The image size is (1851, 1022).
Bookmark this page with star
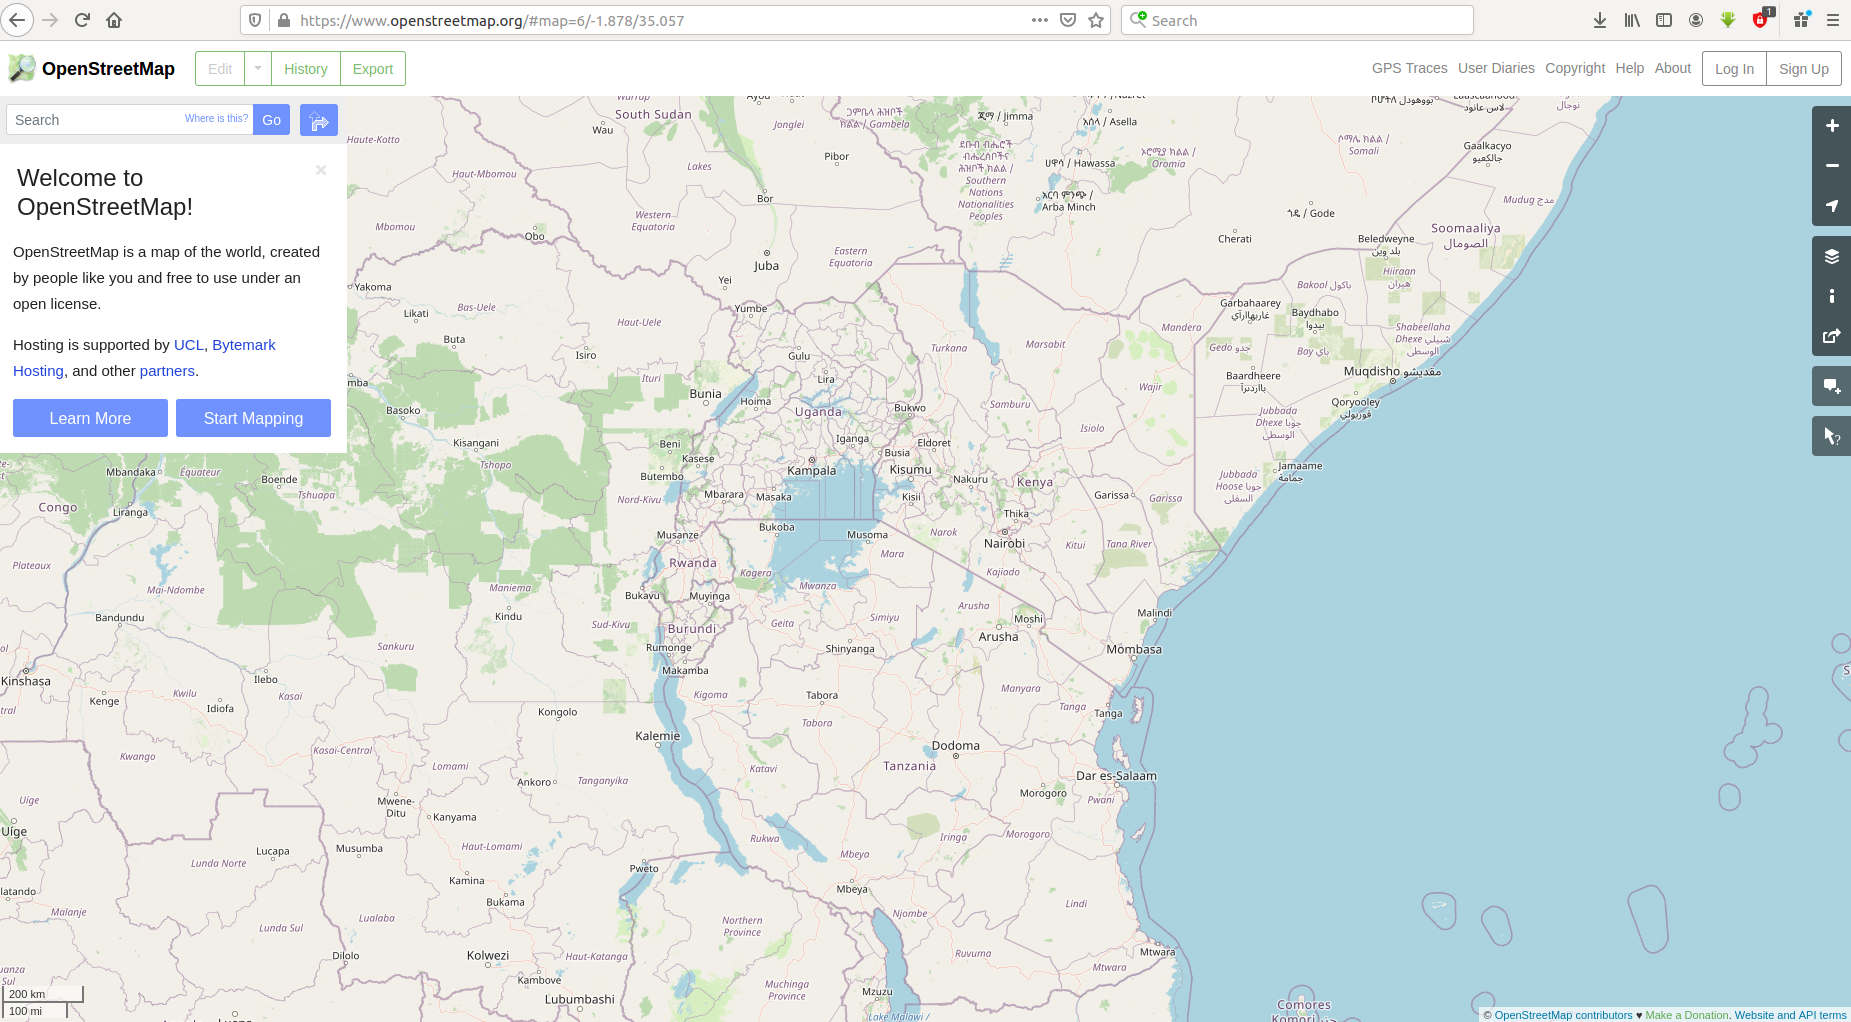pos(1096,20)
